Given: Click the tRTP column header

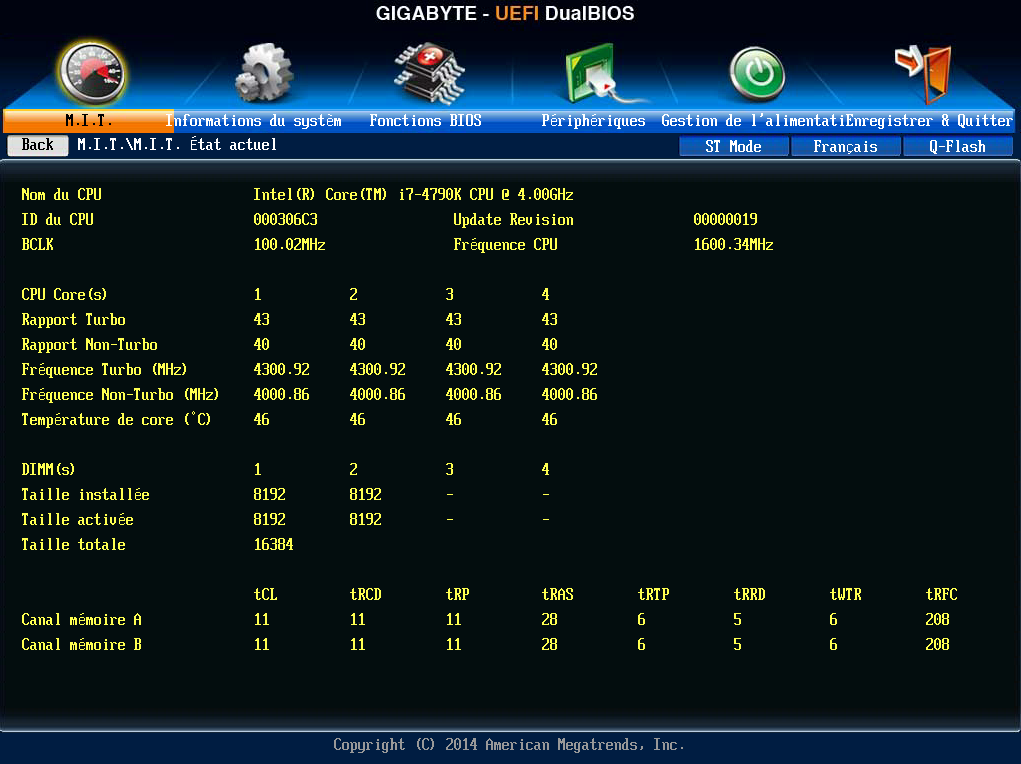Looking at the screenshot, I should click(653, 595).
